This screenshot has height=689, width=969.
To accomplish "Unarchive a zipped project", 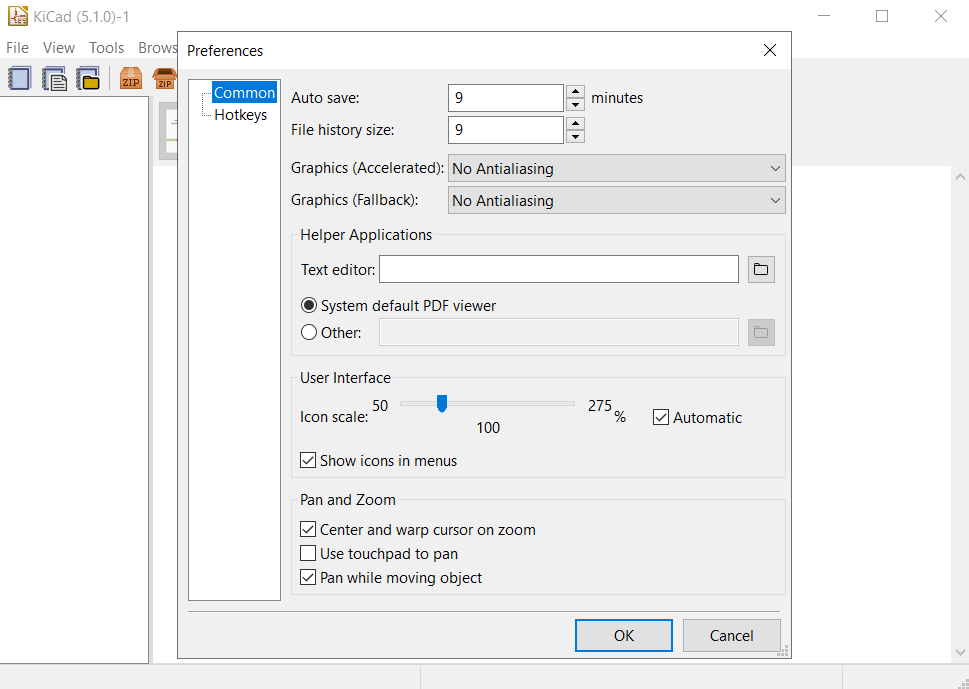I will pos(165,78).
